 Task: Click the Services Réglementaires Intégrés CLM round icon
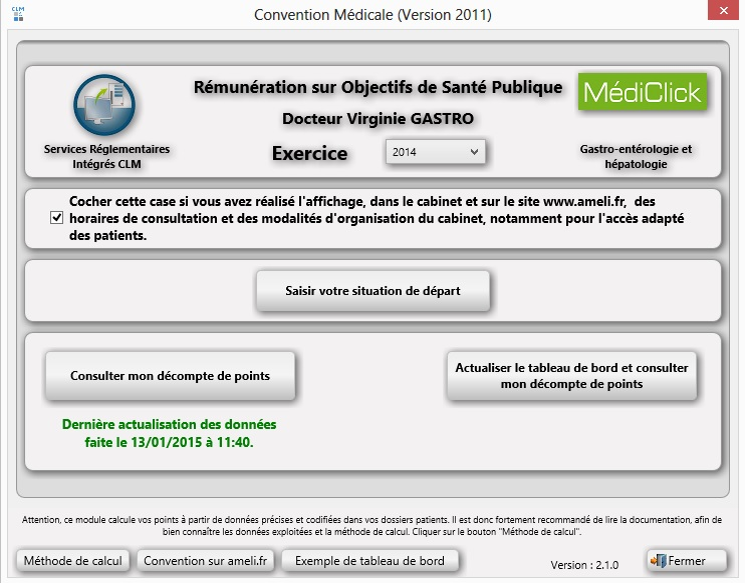click(x=105, y=105)
